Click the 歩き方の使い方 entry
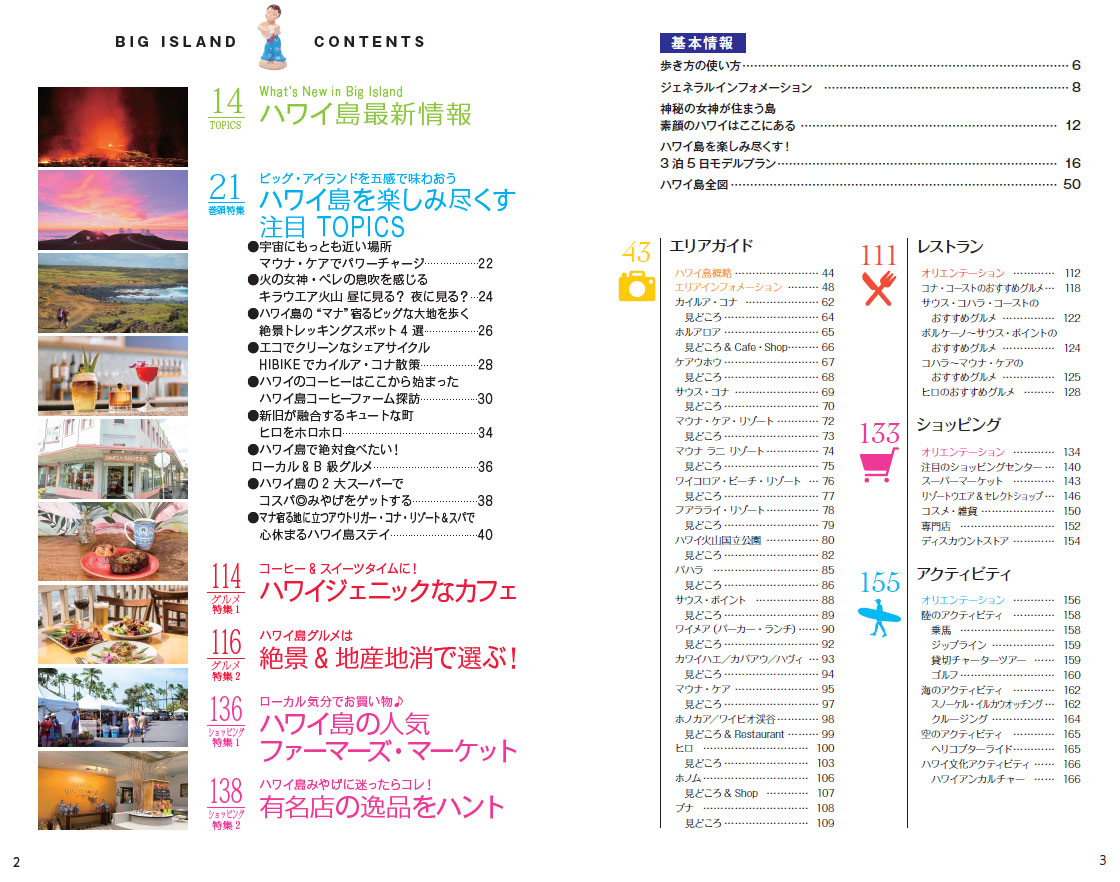The height and width of the screenshot is (882, 1120). click(x=870, y=66)
